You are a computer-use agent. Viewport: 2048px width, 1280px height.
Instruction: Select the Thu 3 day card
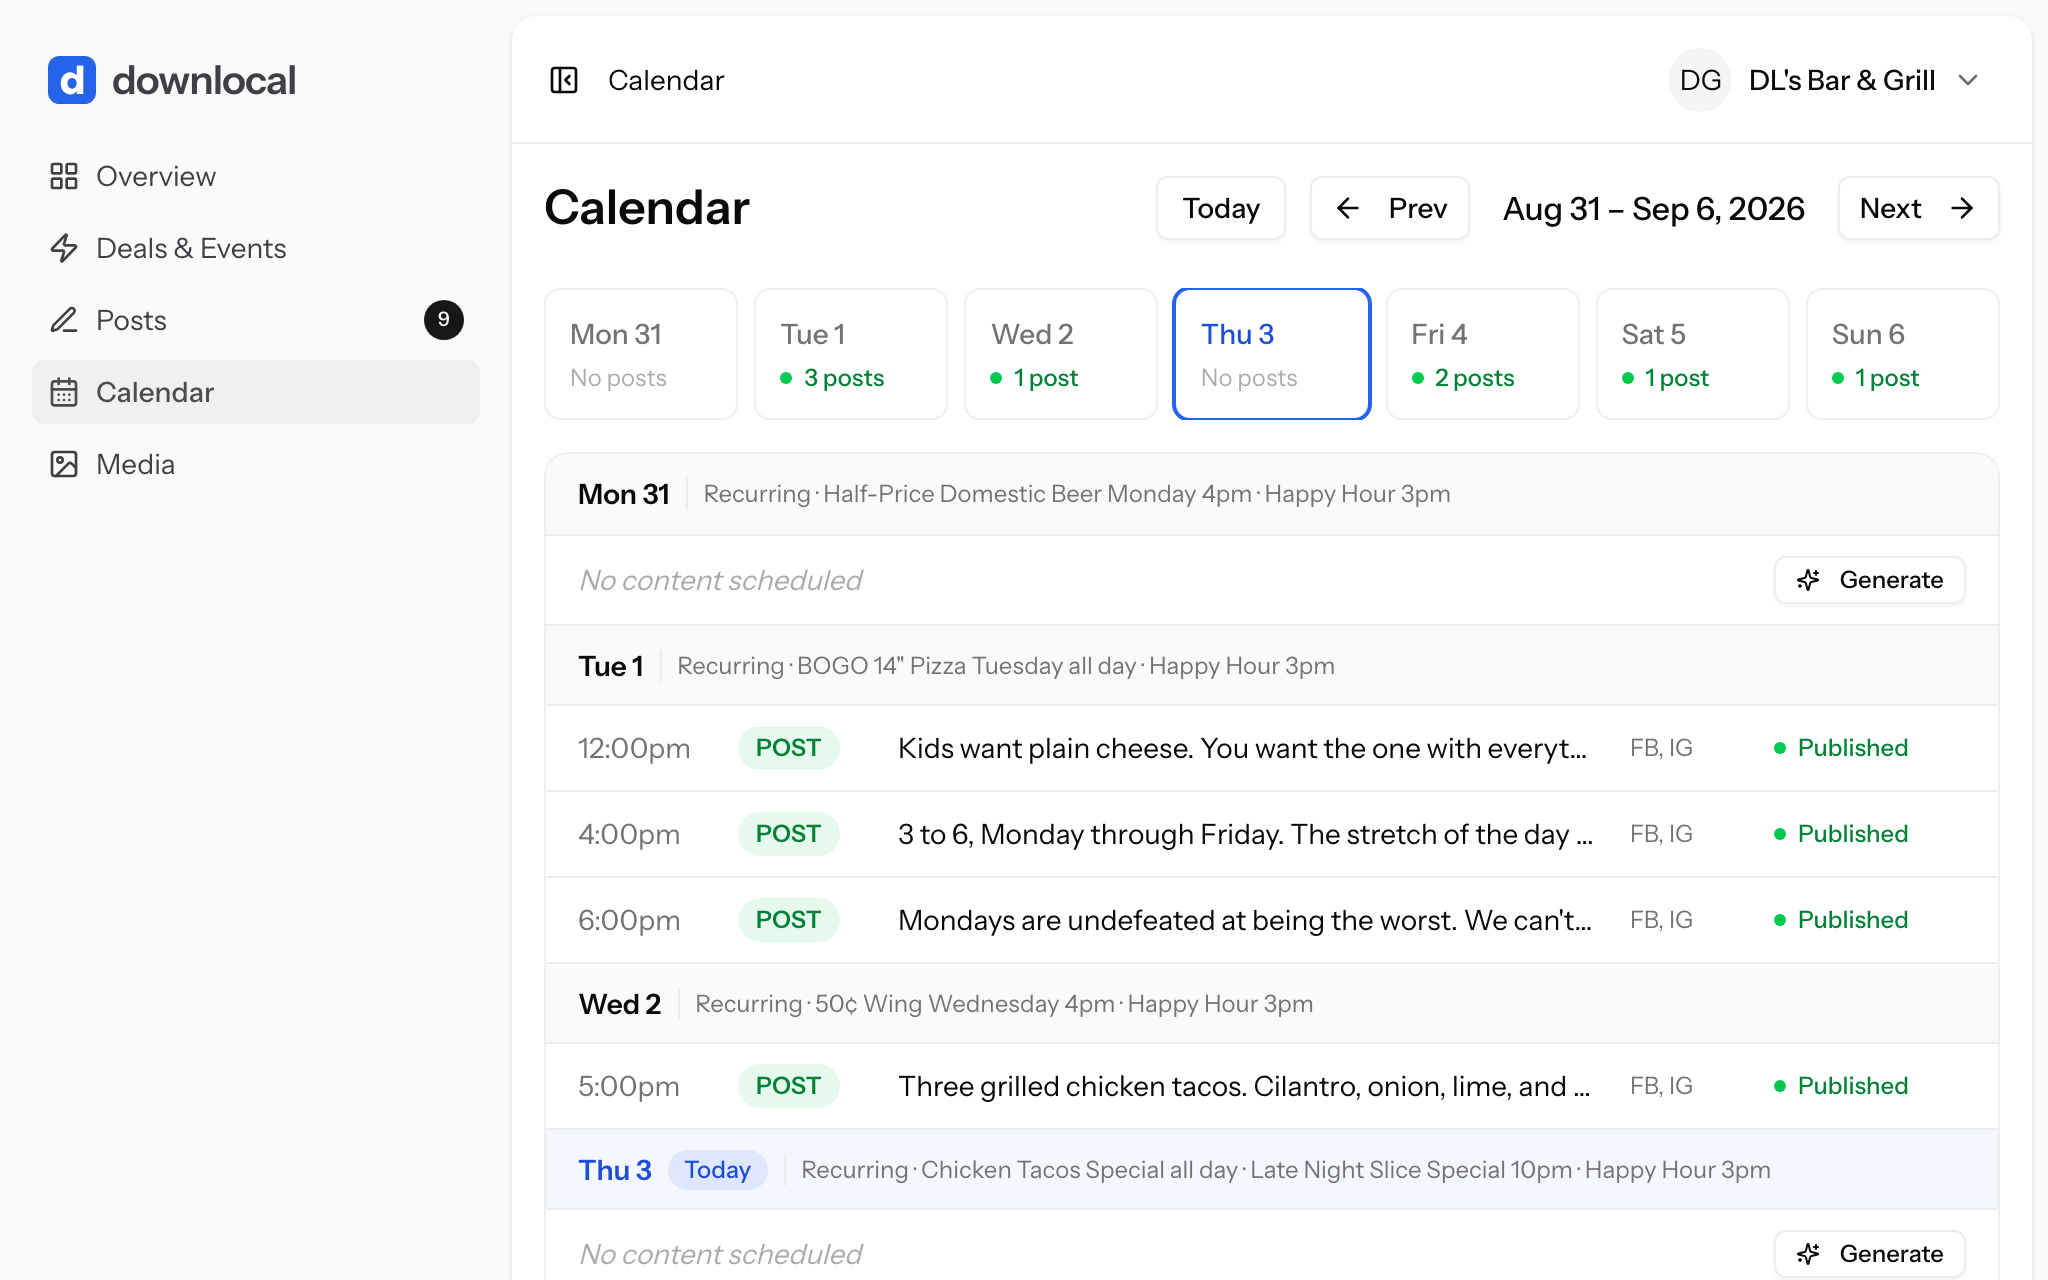tap(1271, 354)
